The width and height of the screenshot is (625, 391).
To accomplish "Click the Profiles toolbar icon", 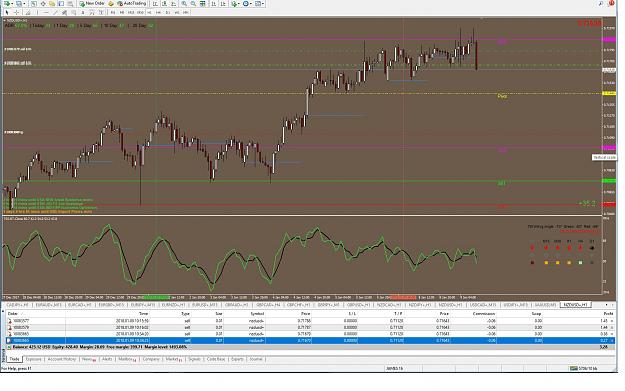I will (x=18, y=4).
